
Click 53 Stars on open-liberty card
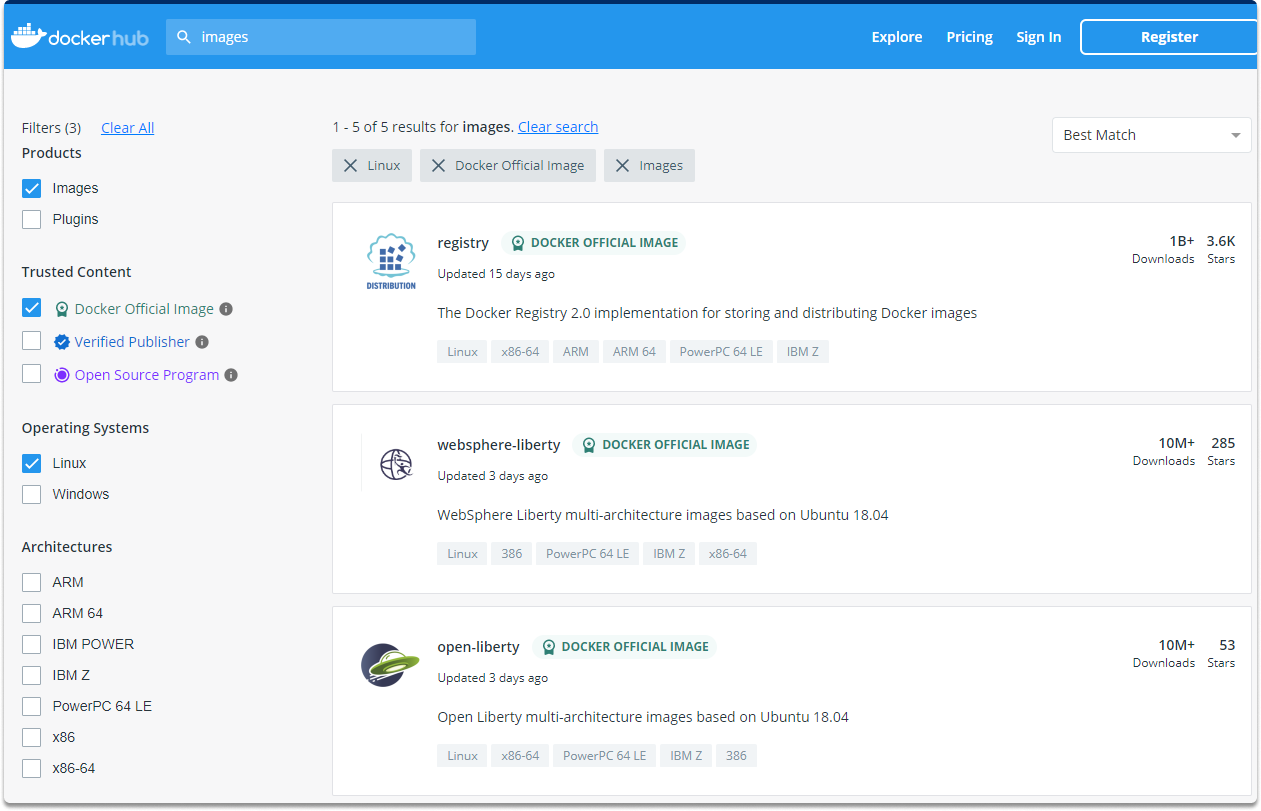tap(1222, 653)
